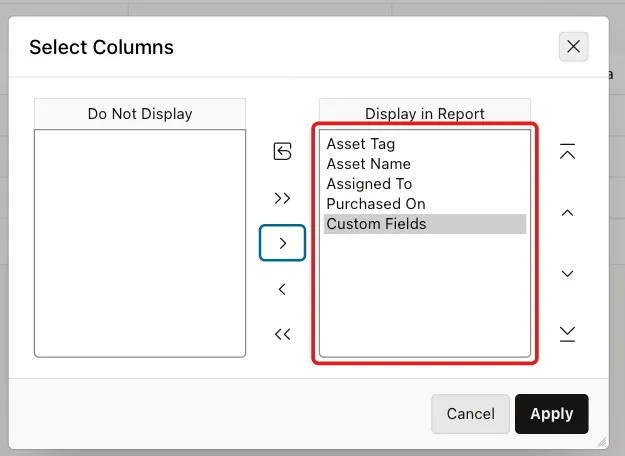The width and height of the screenshot is (625, 456).
Task: Grab the dialog resize handle corner
Action: coord(602,442)
